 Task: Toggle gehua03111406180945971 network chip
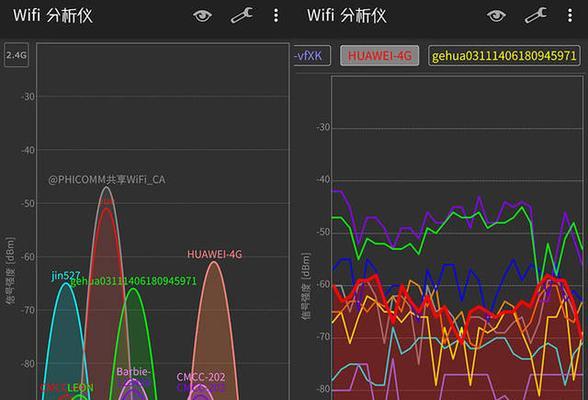click(504, 56)
